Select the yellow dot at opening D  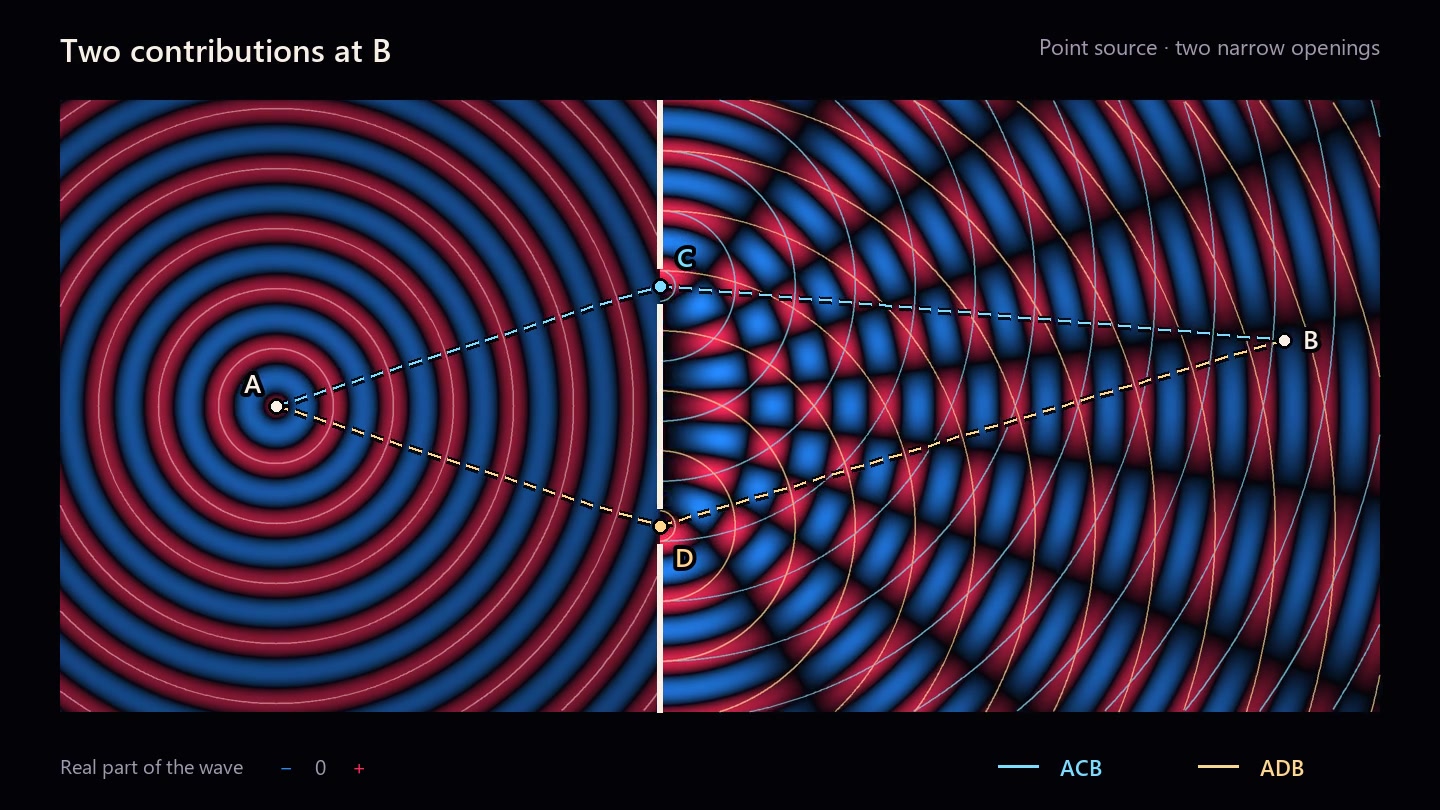[x=660, y=526]
